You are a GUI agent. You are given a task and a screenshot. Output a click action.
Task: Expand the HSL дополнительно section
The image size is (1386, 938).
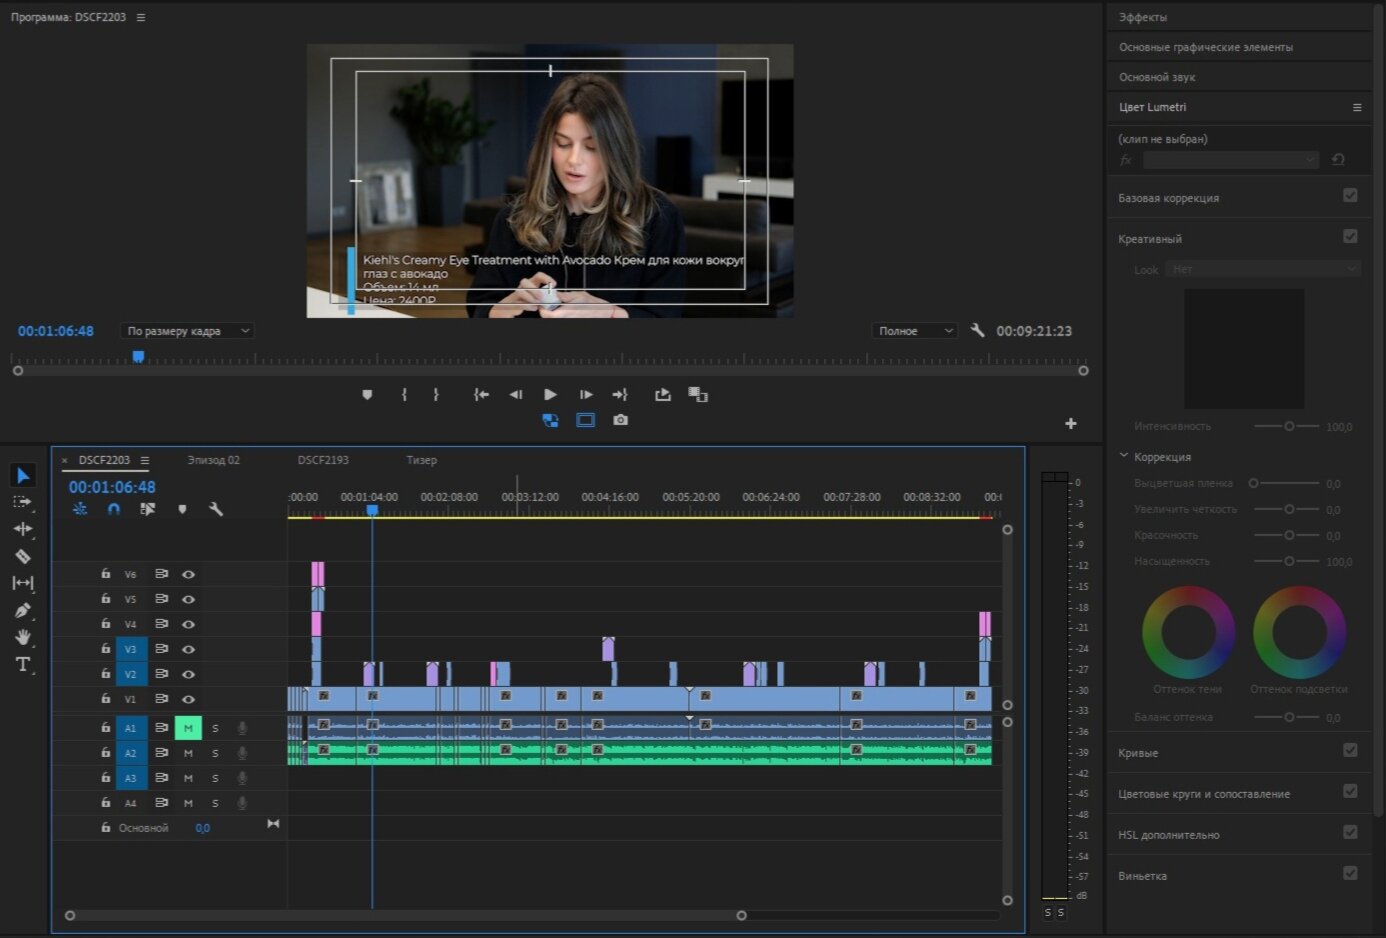pyautogui.click(x=1169, y=835)
